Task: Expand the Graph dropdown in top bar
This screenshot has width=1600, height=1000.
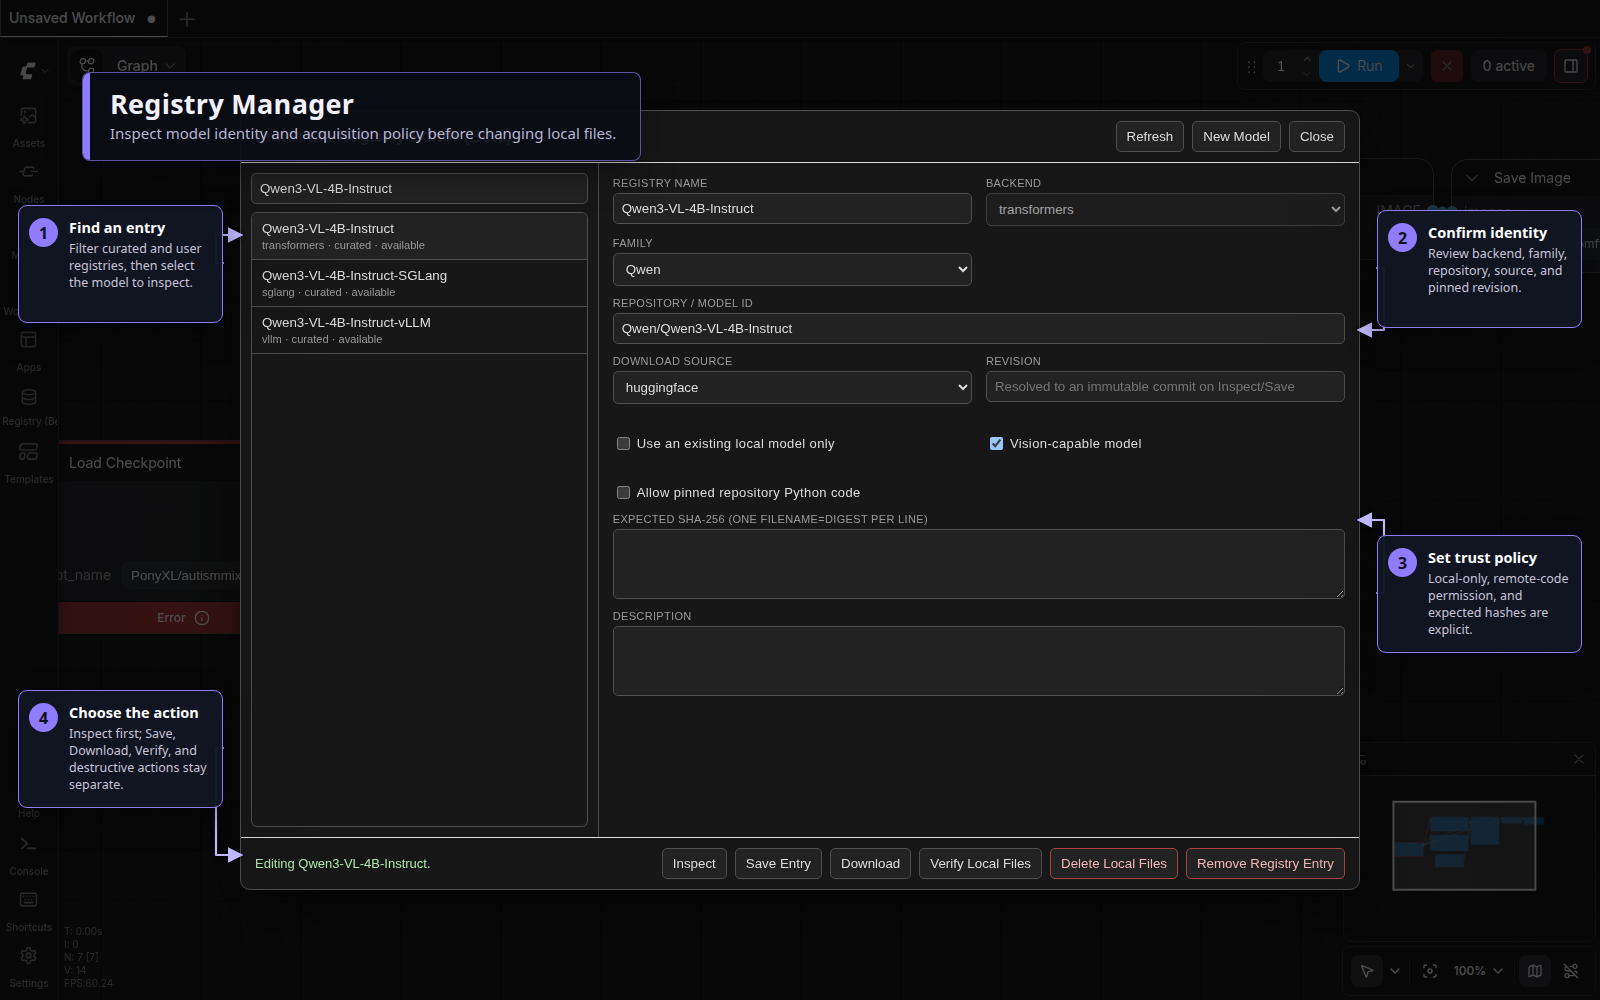Action: point(171,66)
